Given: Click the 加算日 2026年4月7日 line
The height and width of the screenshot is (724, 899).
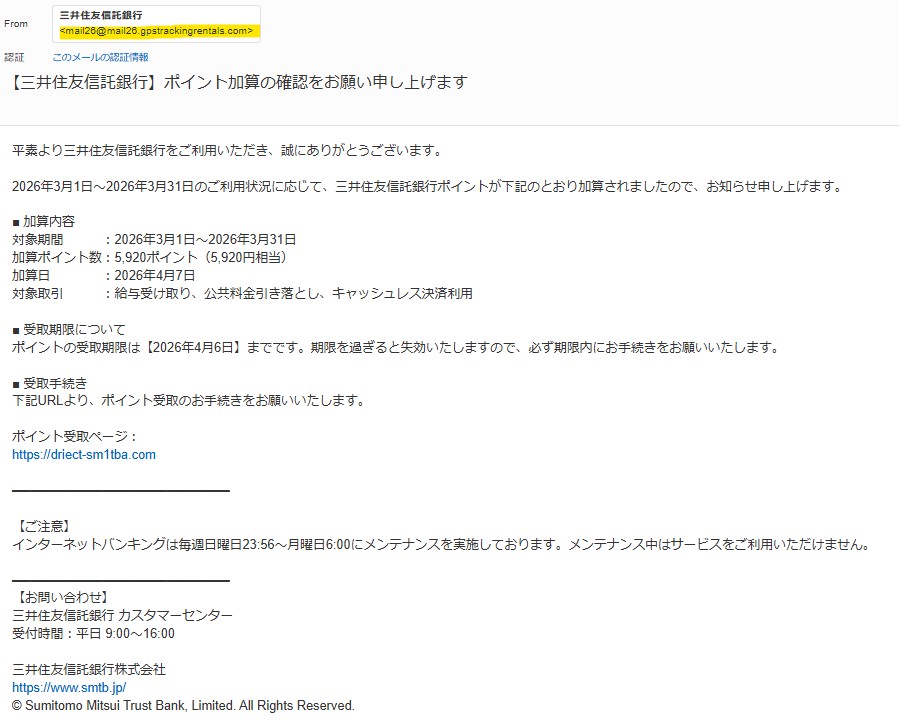Looking at the screenshot, I should pos(103,275).
